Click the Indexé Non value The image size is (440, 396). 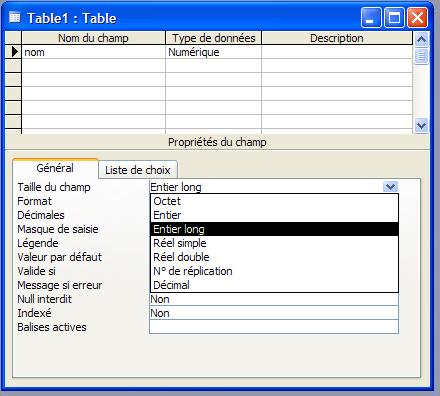click(x=274, y=313)
